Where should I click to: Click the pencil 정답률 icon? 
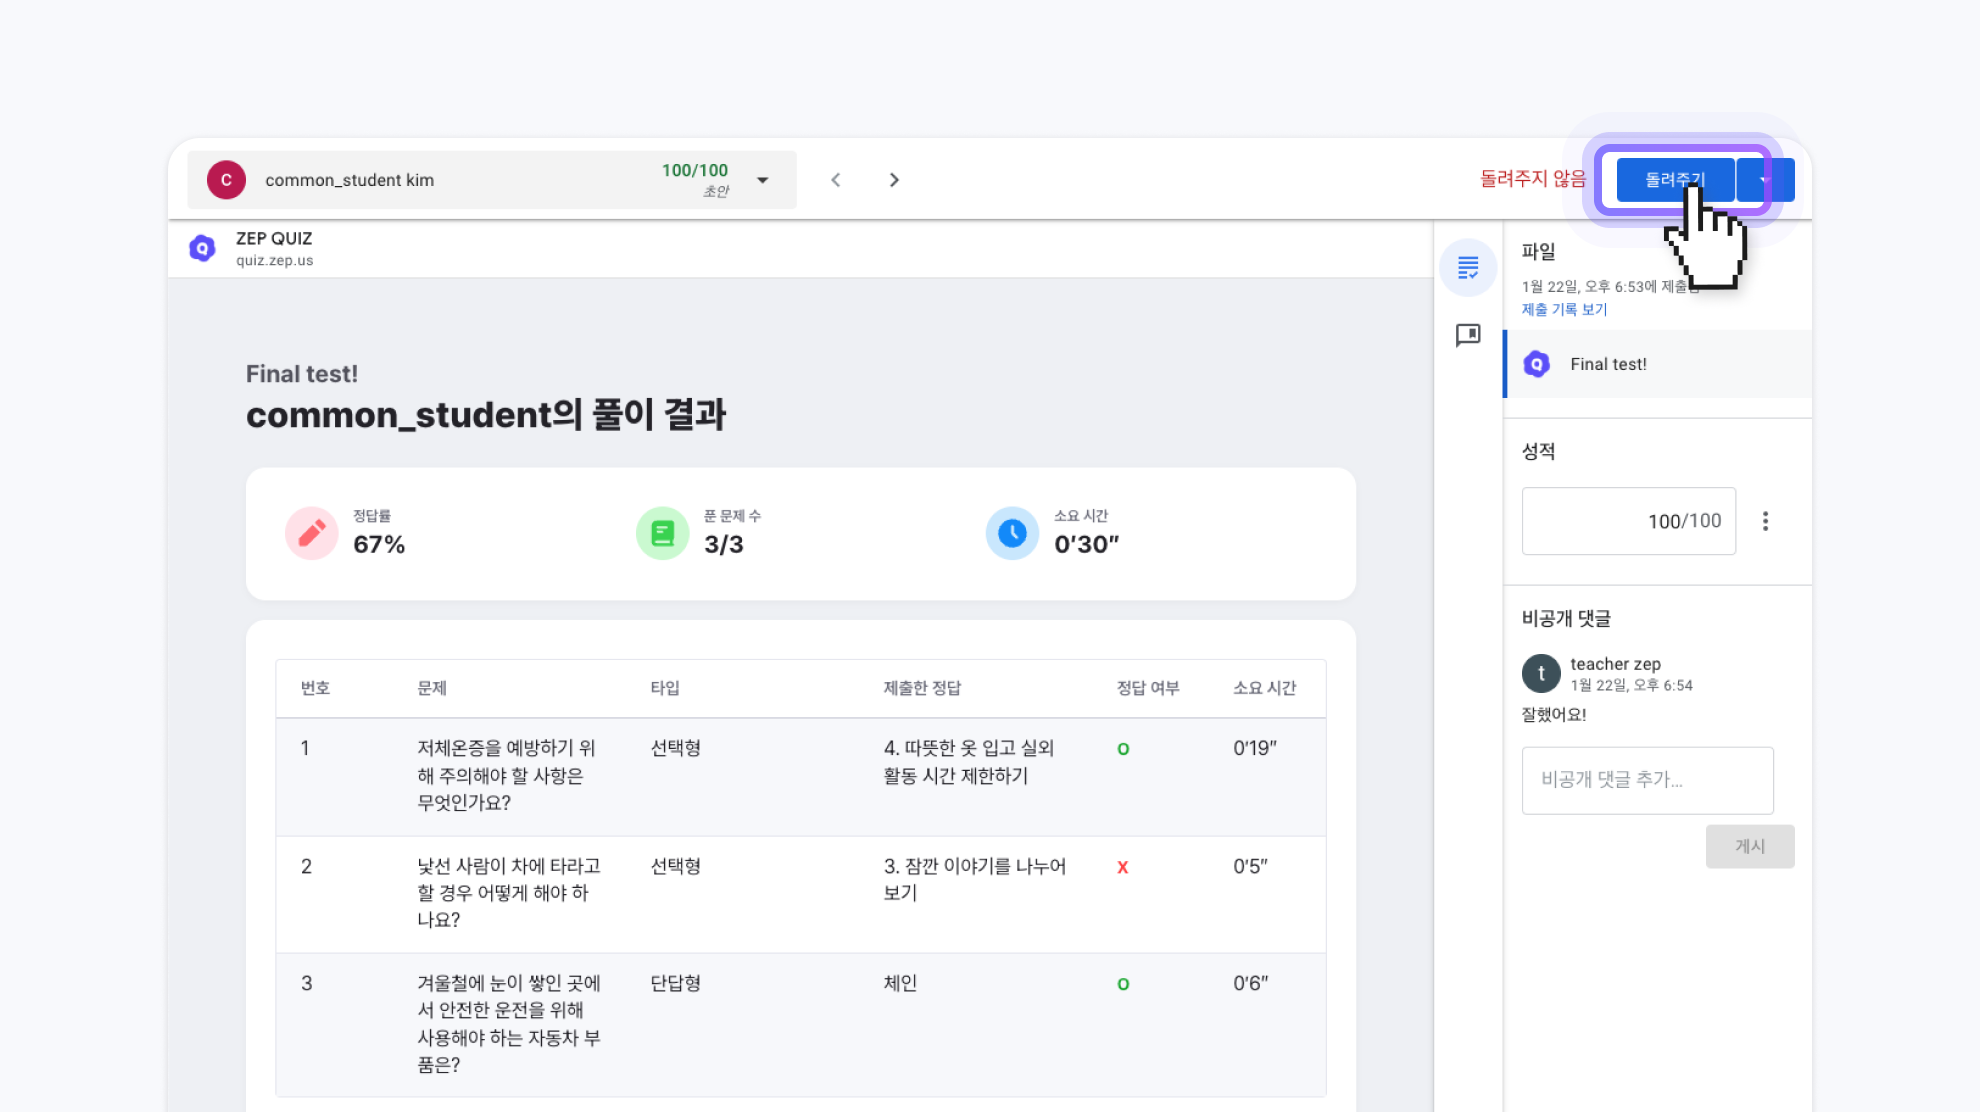(312, 533)
